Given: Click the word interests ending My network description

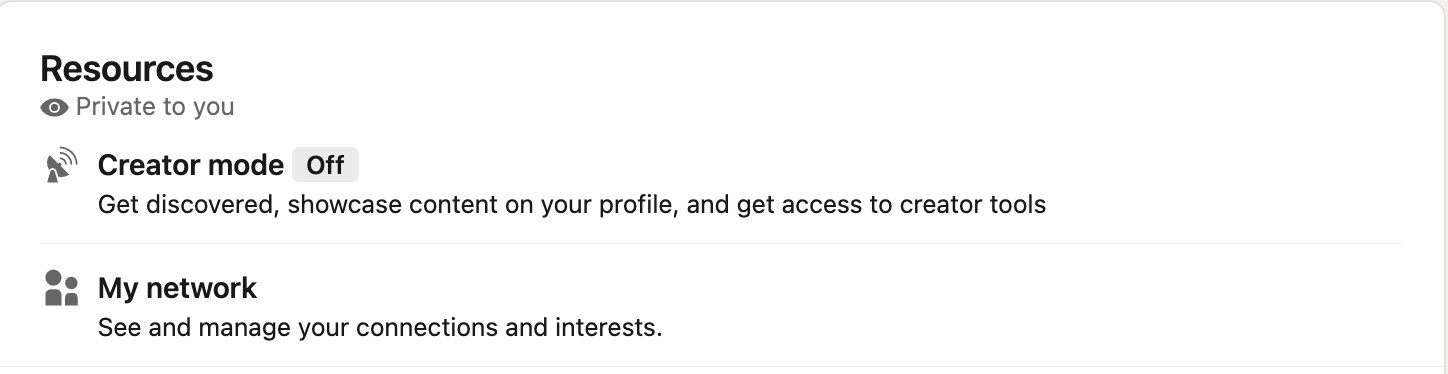Looking at the screenshot, I should point(615,327).
